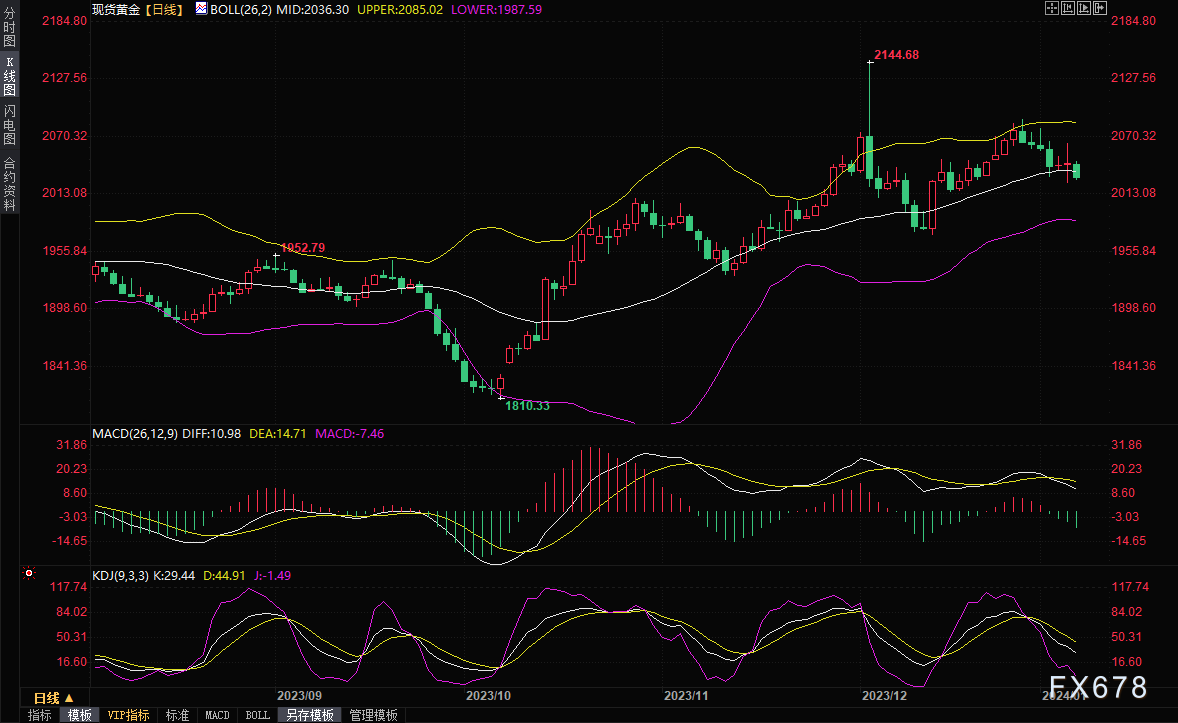1178x723 pixels.
Task: Click the MID:2036.30 value
Action: (x=313, y=10)
